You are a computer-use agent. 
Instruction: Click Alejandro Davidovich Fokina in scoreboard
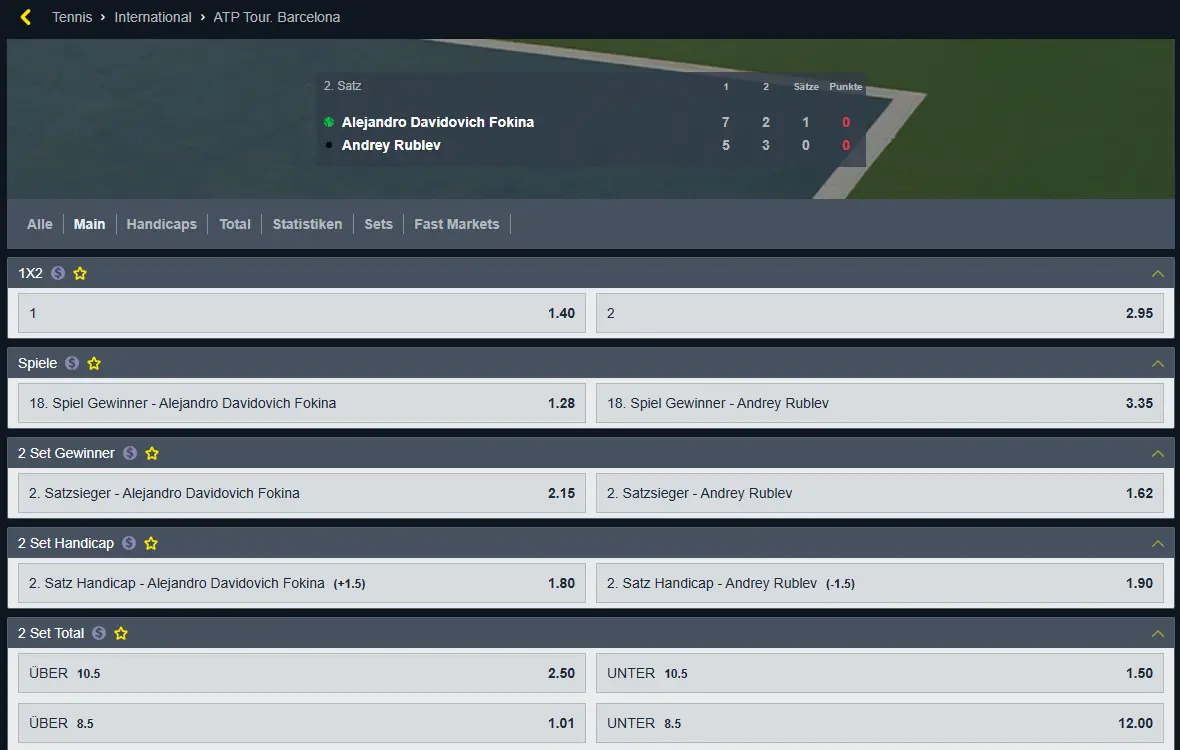[x=438, y=122]
